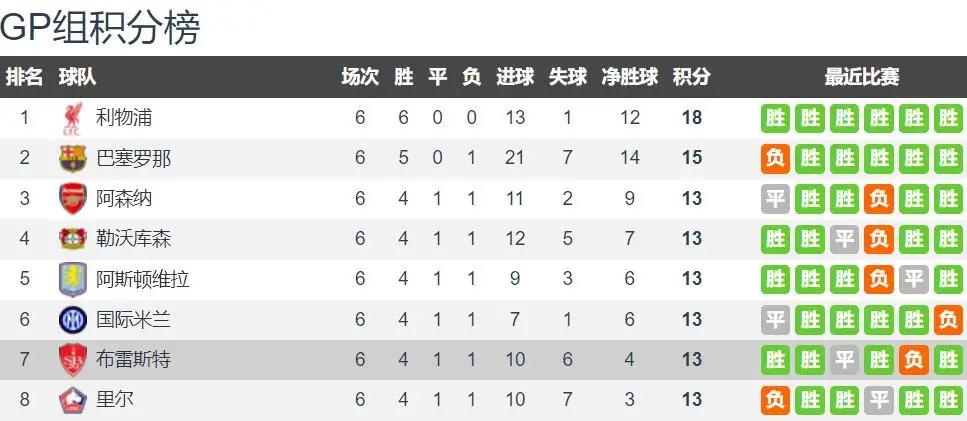
Task: Click Lille's grey 平 result badge
Action: [x=879, y=401]
